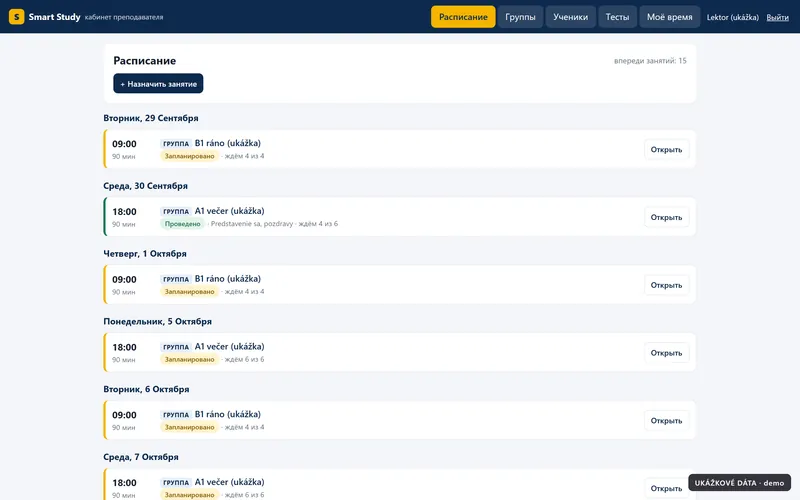This screenshot has width=800, height=500.
Task: Click ждём 6 из 6 on 5 Октября
Action: click(244, 360)
